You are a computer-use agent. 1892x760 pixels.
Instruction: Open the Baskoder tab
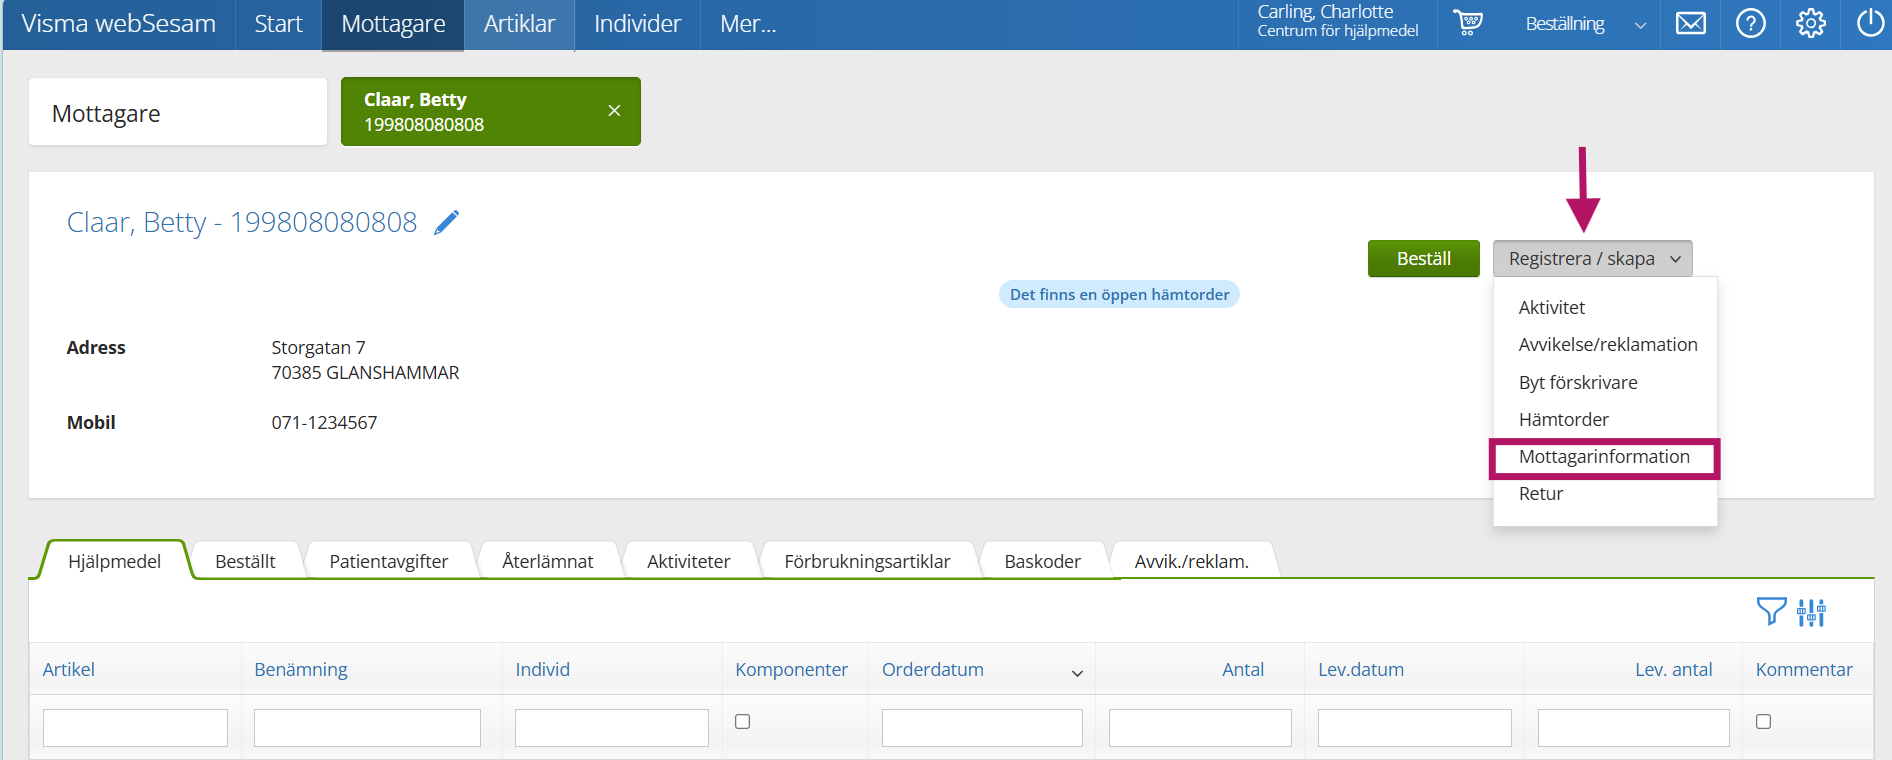pos(1042,561)
